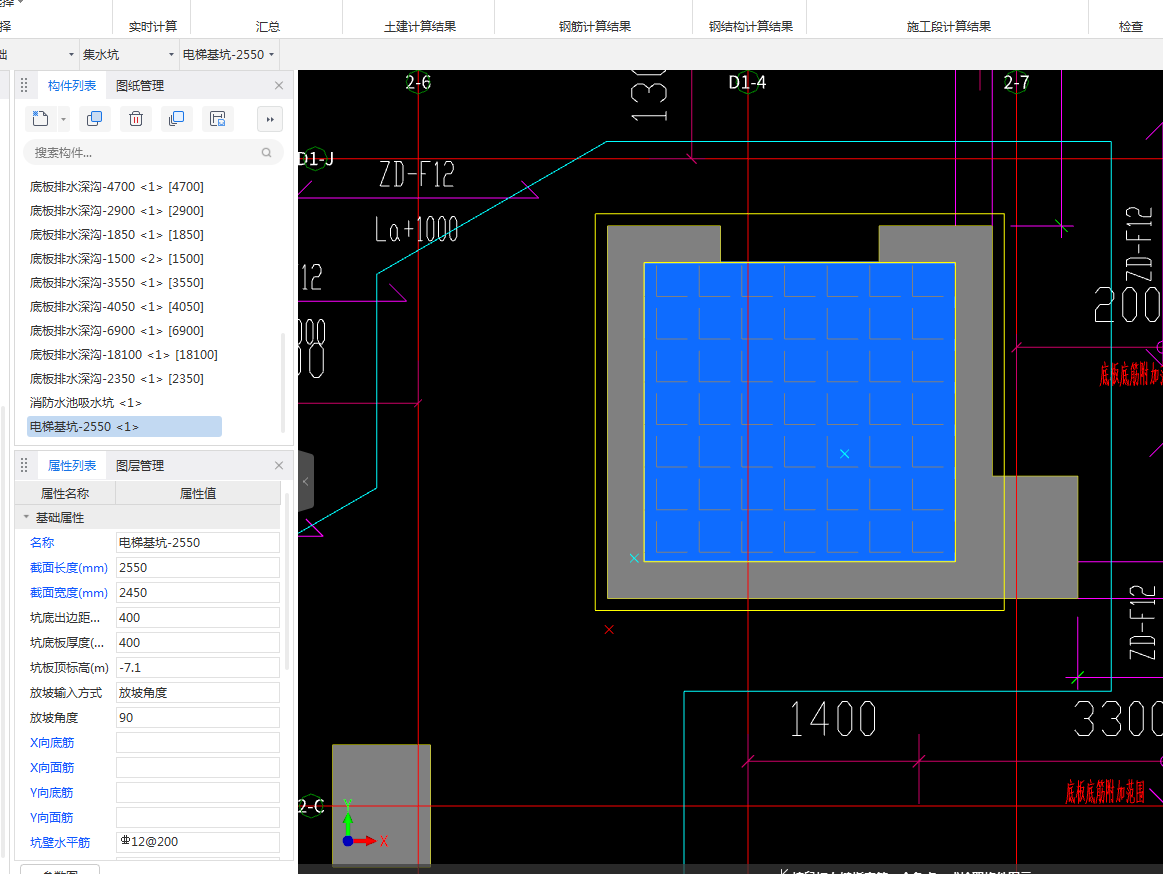The width and height of the screenshot is (1163, 874).
Task: Edit the 坑壁水平筋 value field
Action: point(197,842)
